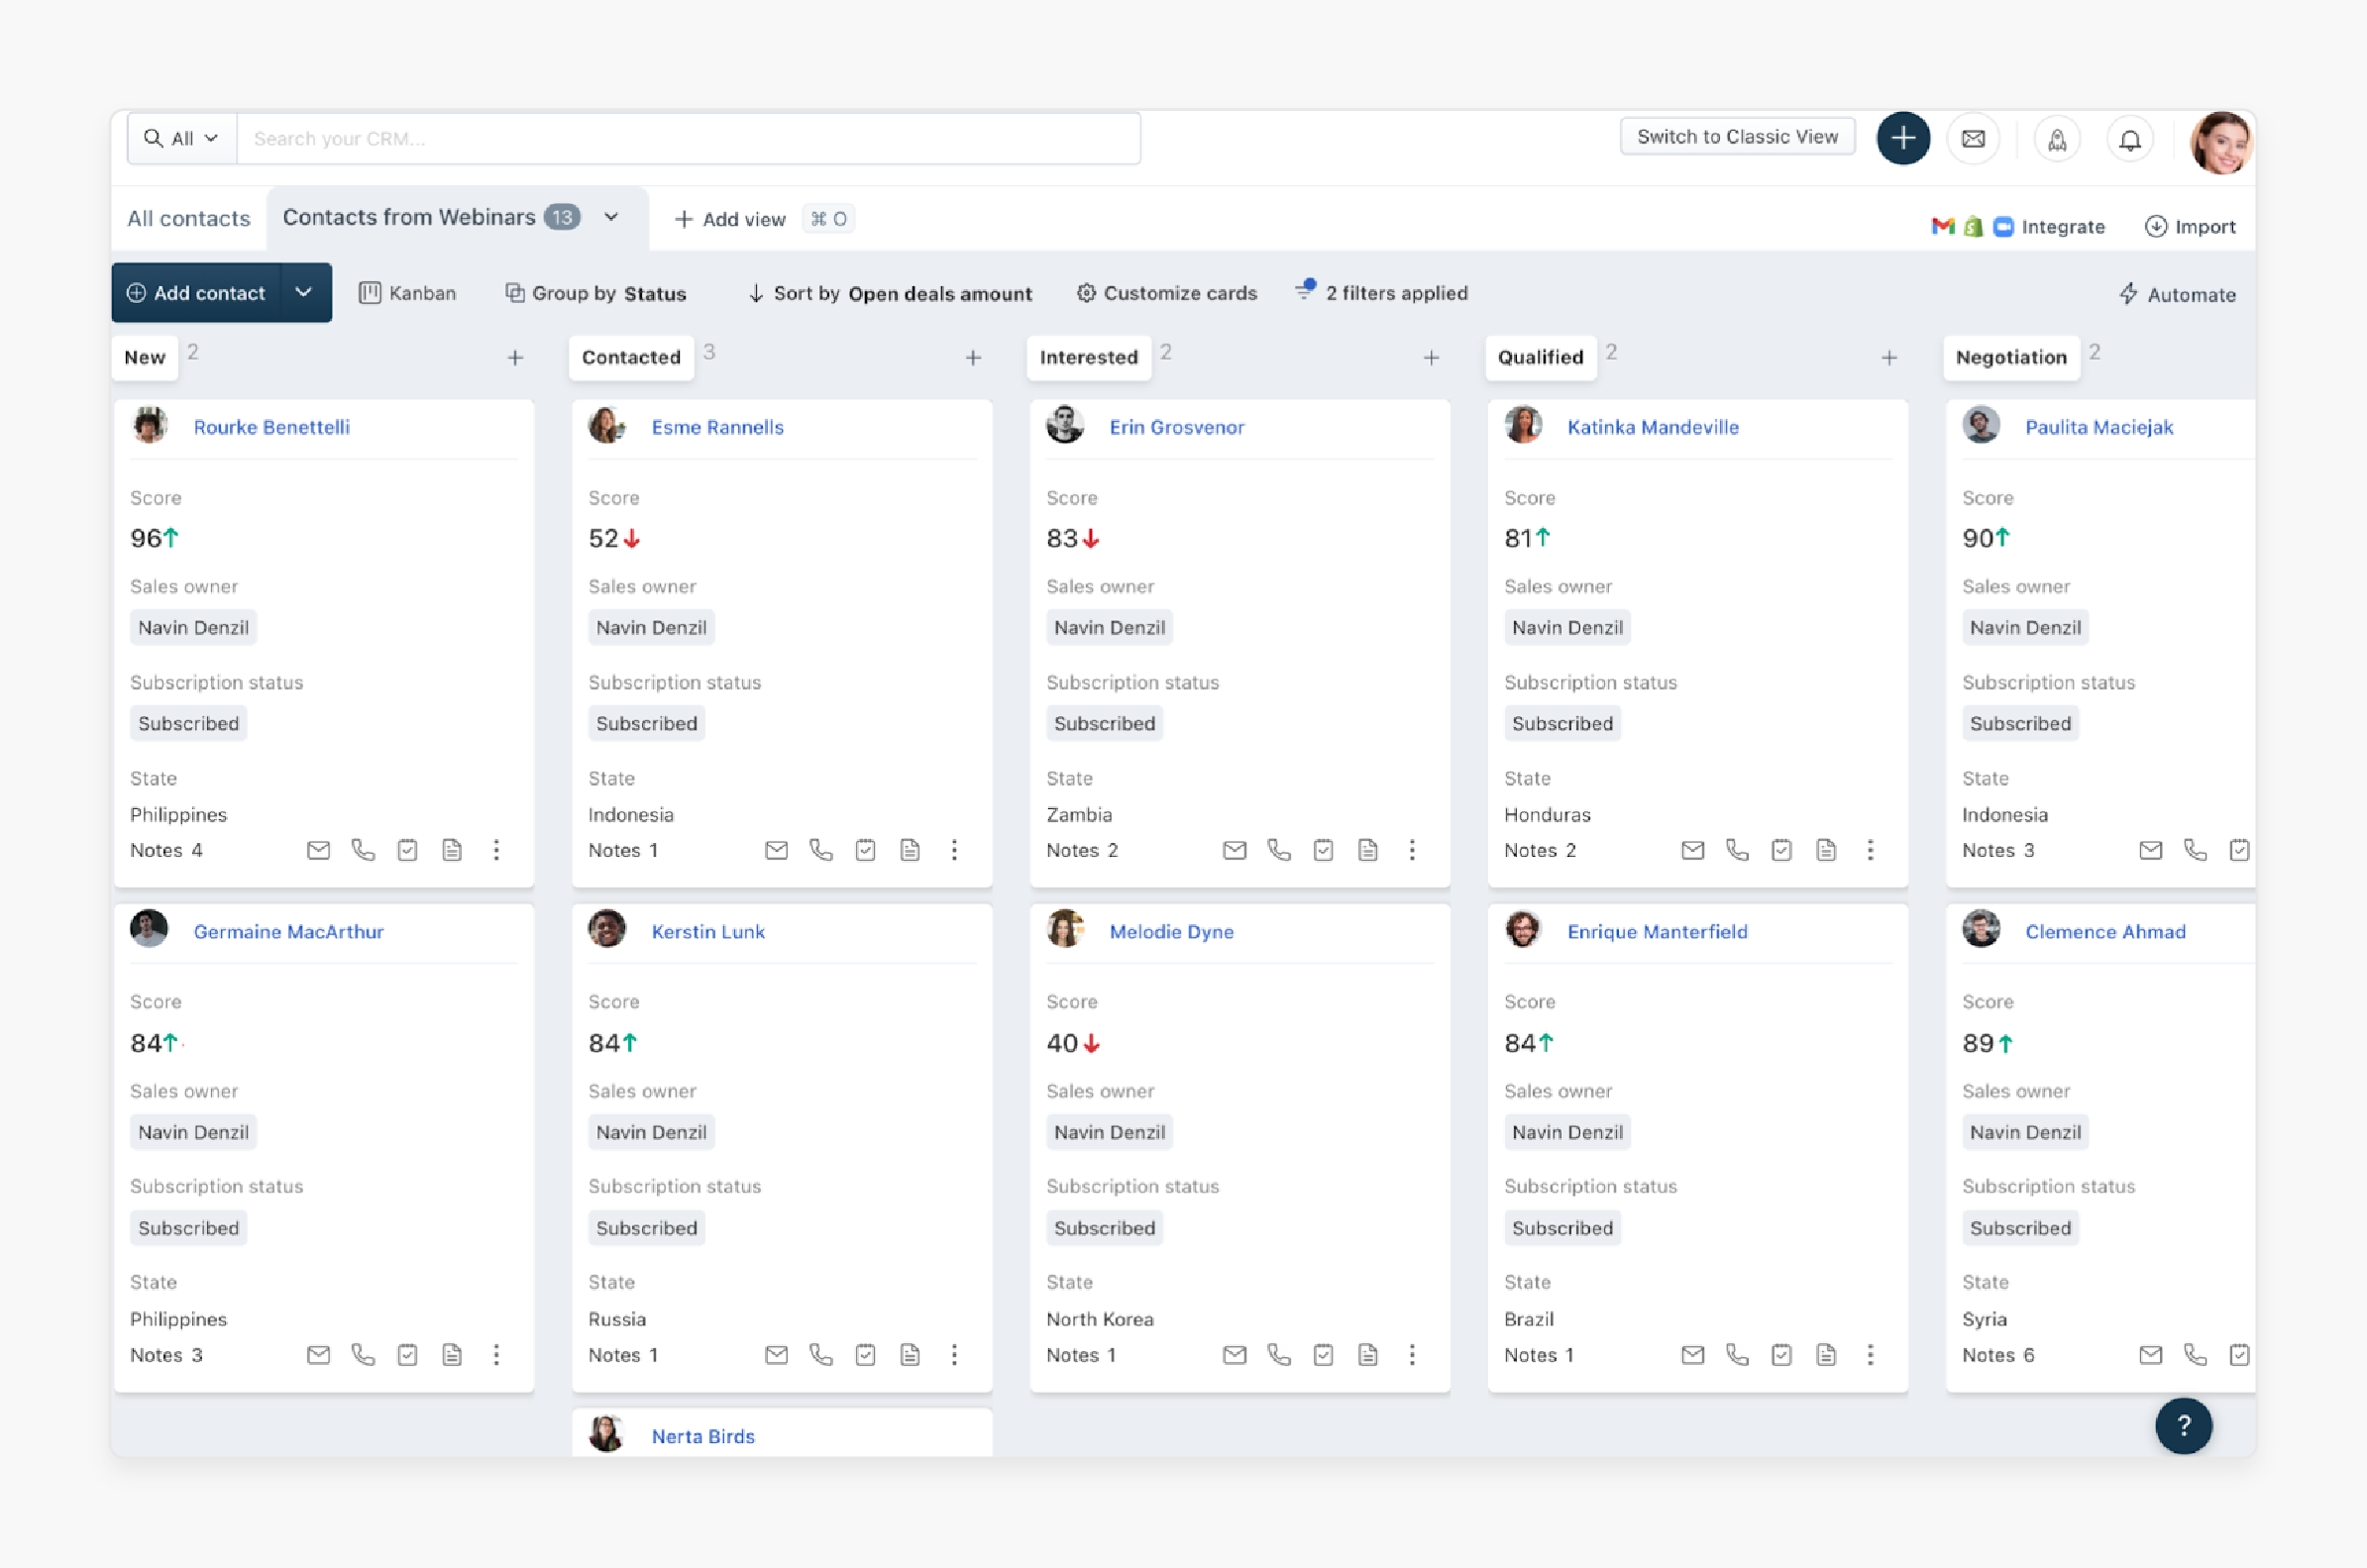This screenshot has height=1568, width=2367.
Task: Open the email inbox icon in header
Action: pos(1972,139)
